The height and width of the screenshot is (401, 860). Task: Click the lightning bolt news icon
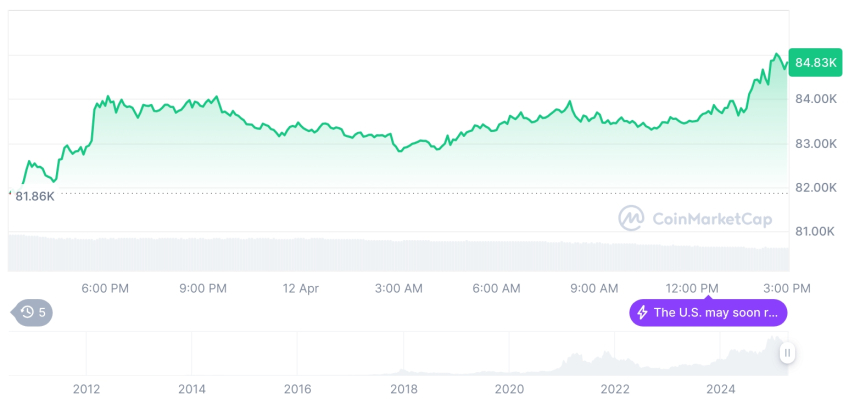[x=642, y=313]
